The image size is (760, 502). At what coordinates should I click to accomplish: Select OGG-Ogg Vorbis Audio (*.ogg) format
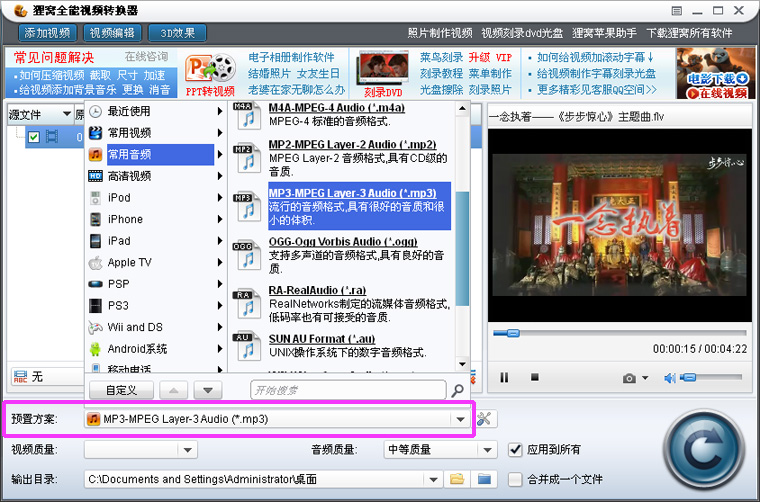coord(343,241)
